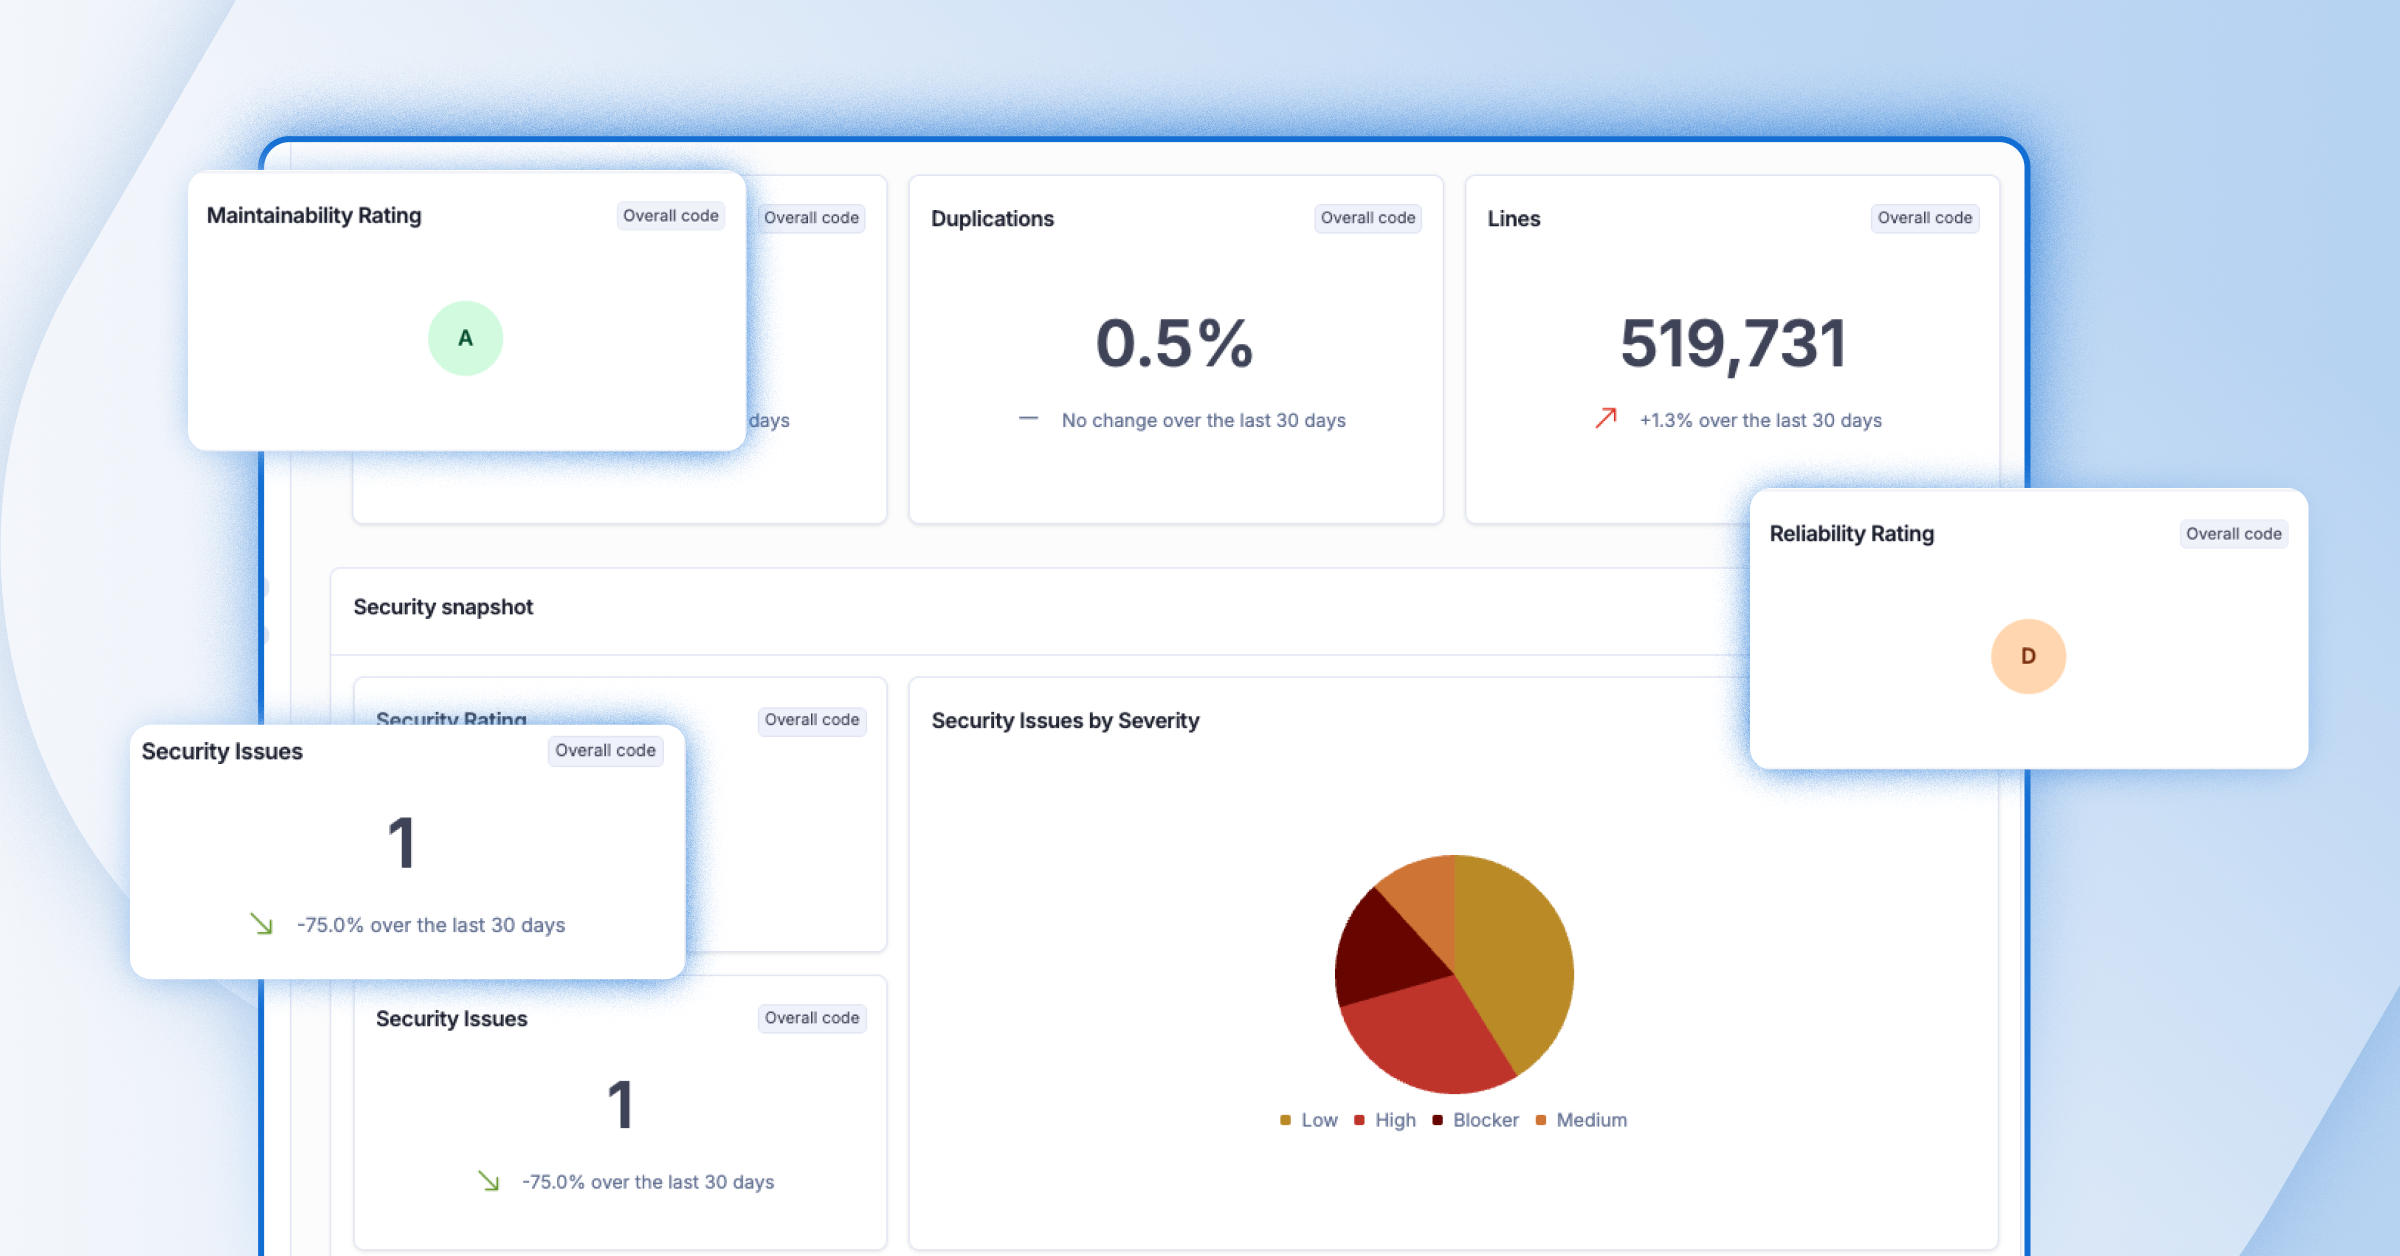Click the '-75.0% over the last 30 days' text

pos(431,925)
